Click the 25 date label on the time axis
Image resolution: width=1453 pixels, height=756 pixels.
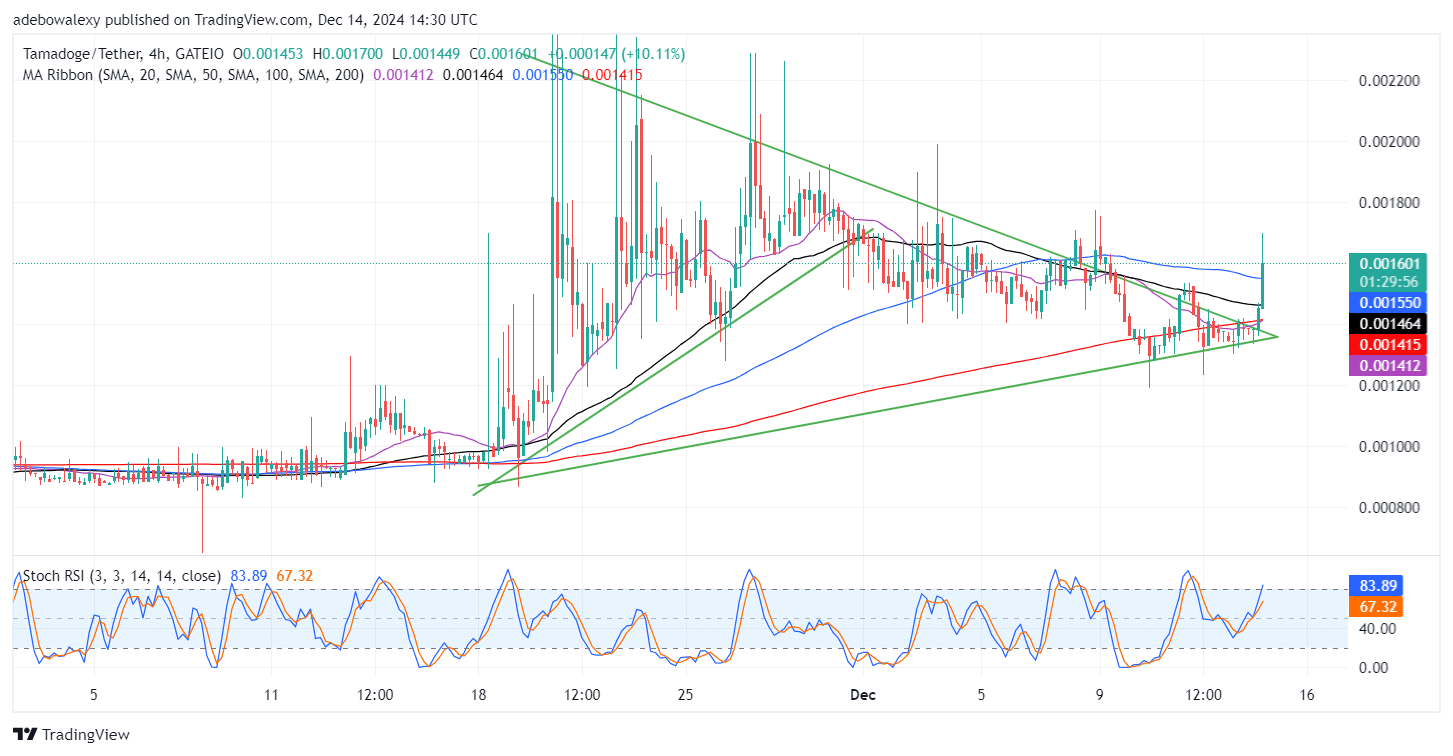click(x=685, y=694)
